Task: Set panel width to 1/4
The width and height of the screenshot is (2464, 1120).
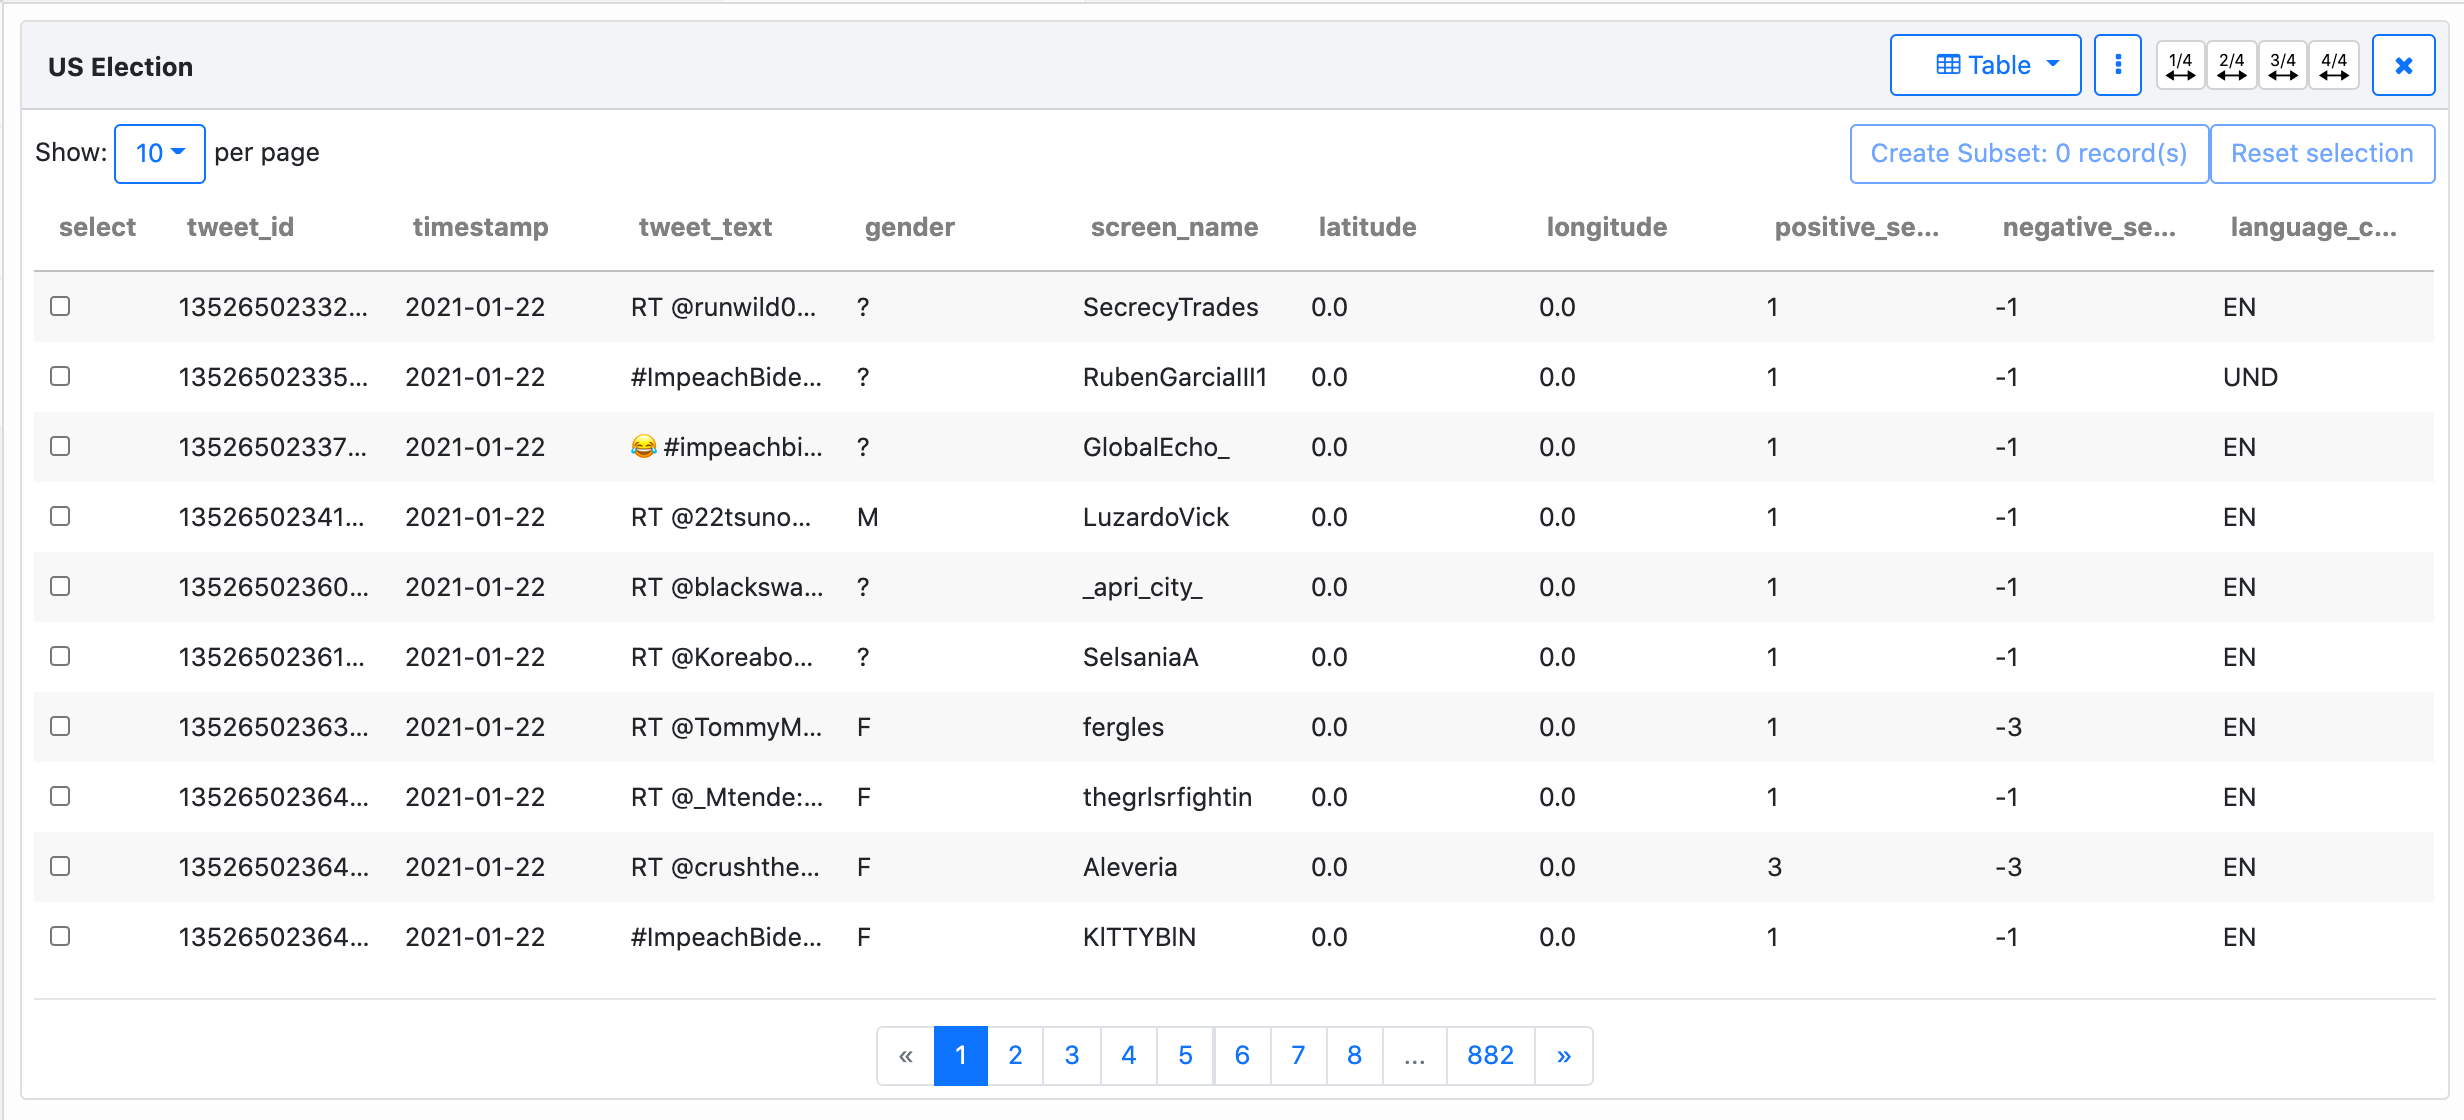Action: 2180,65
